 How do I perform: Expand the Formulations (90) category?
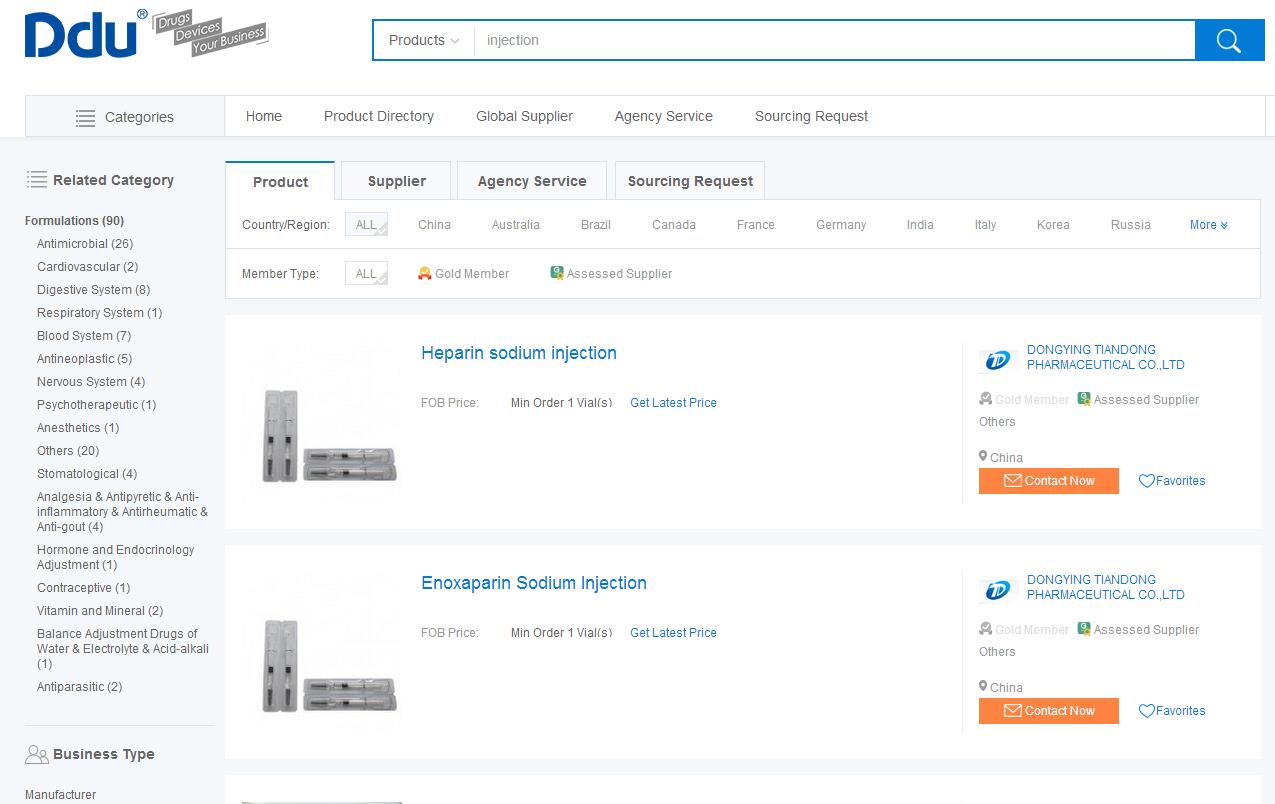74,221
